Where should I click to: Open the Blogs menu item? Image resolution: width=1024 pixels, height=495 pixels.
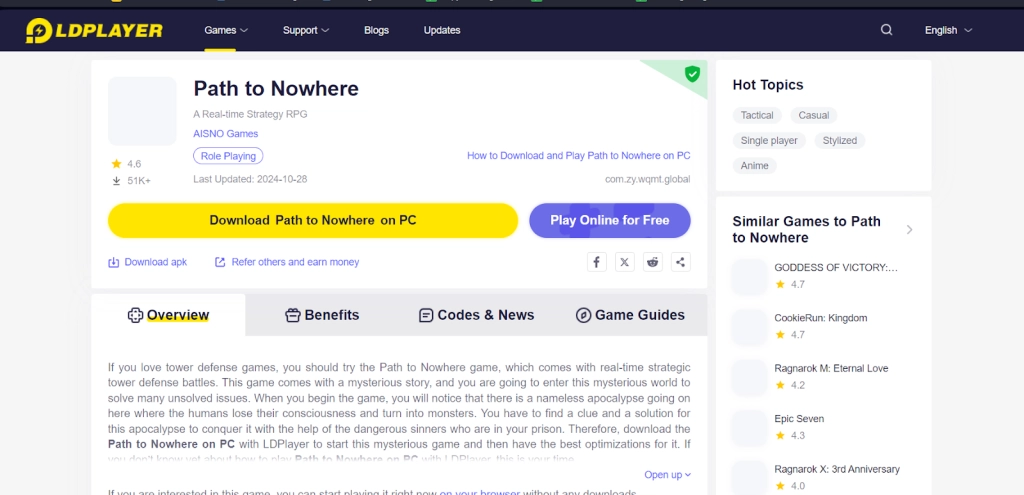click(376, 30)
